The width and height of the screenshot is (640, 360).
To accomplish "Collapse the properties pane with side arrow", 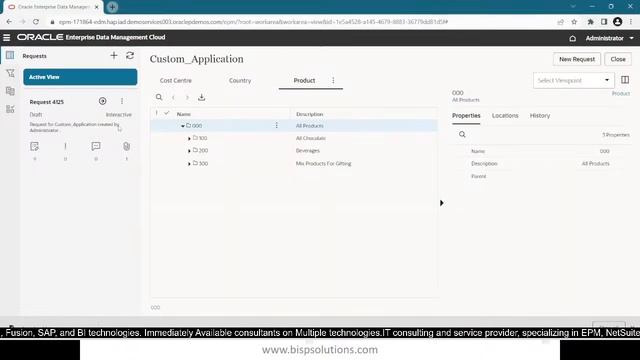I will (441, 203).
